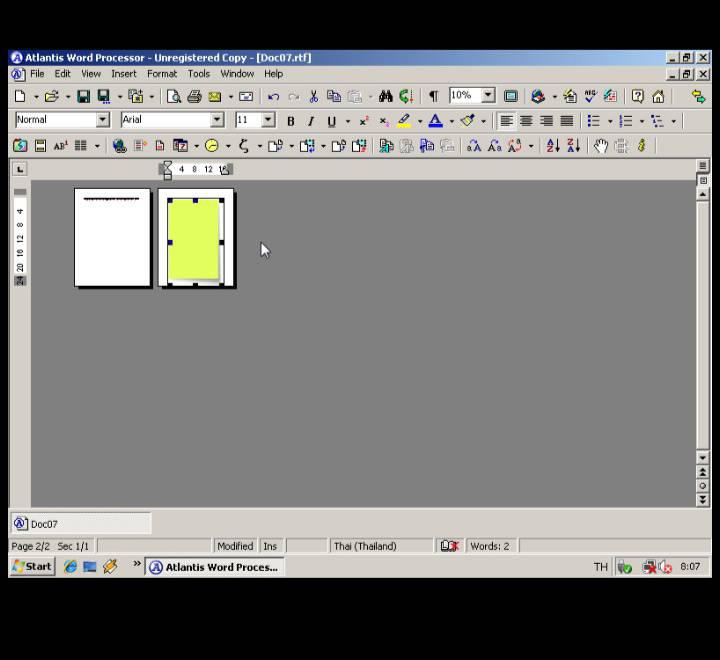Click the open folder icon
720x660 pixels.
tap(51, 96)
